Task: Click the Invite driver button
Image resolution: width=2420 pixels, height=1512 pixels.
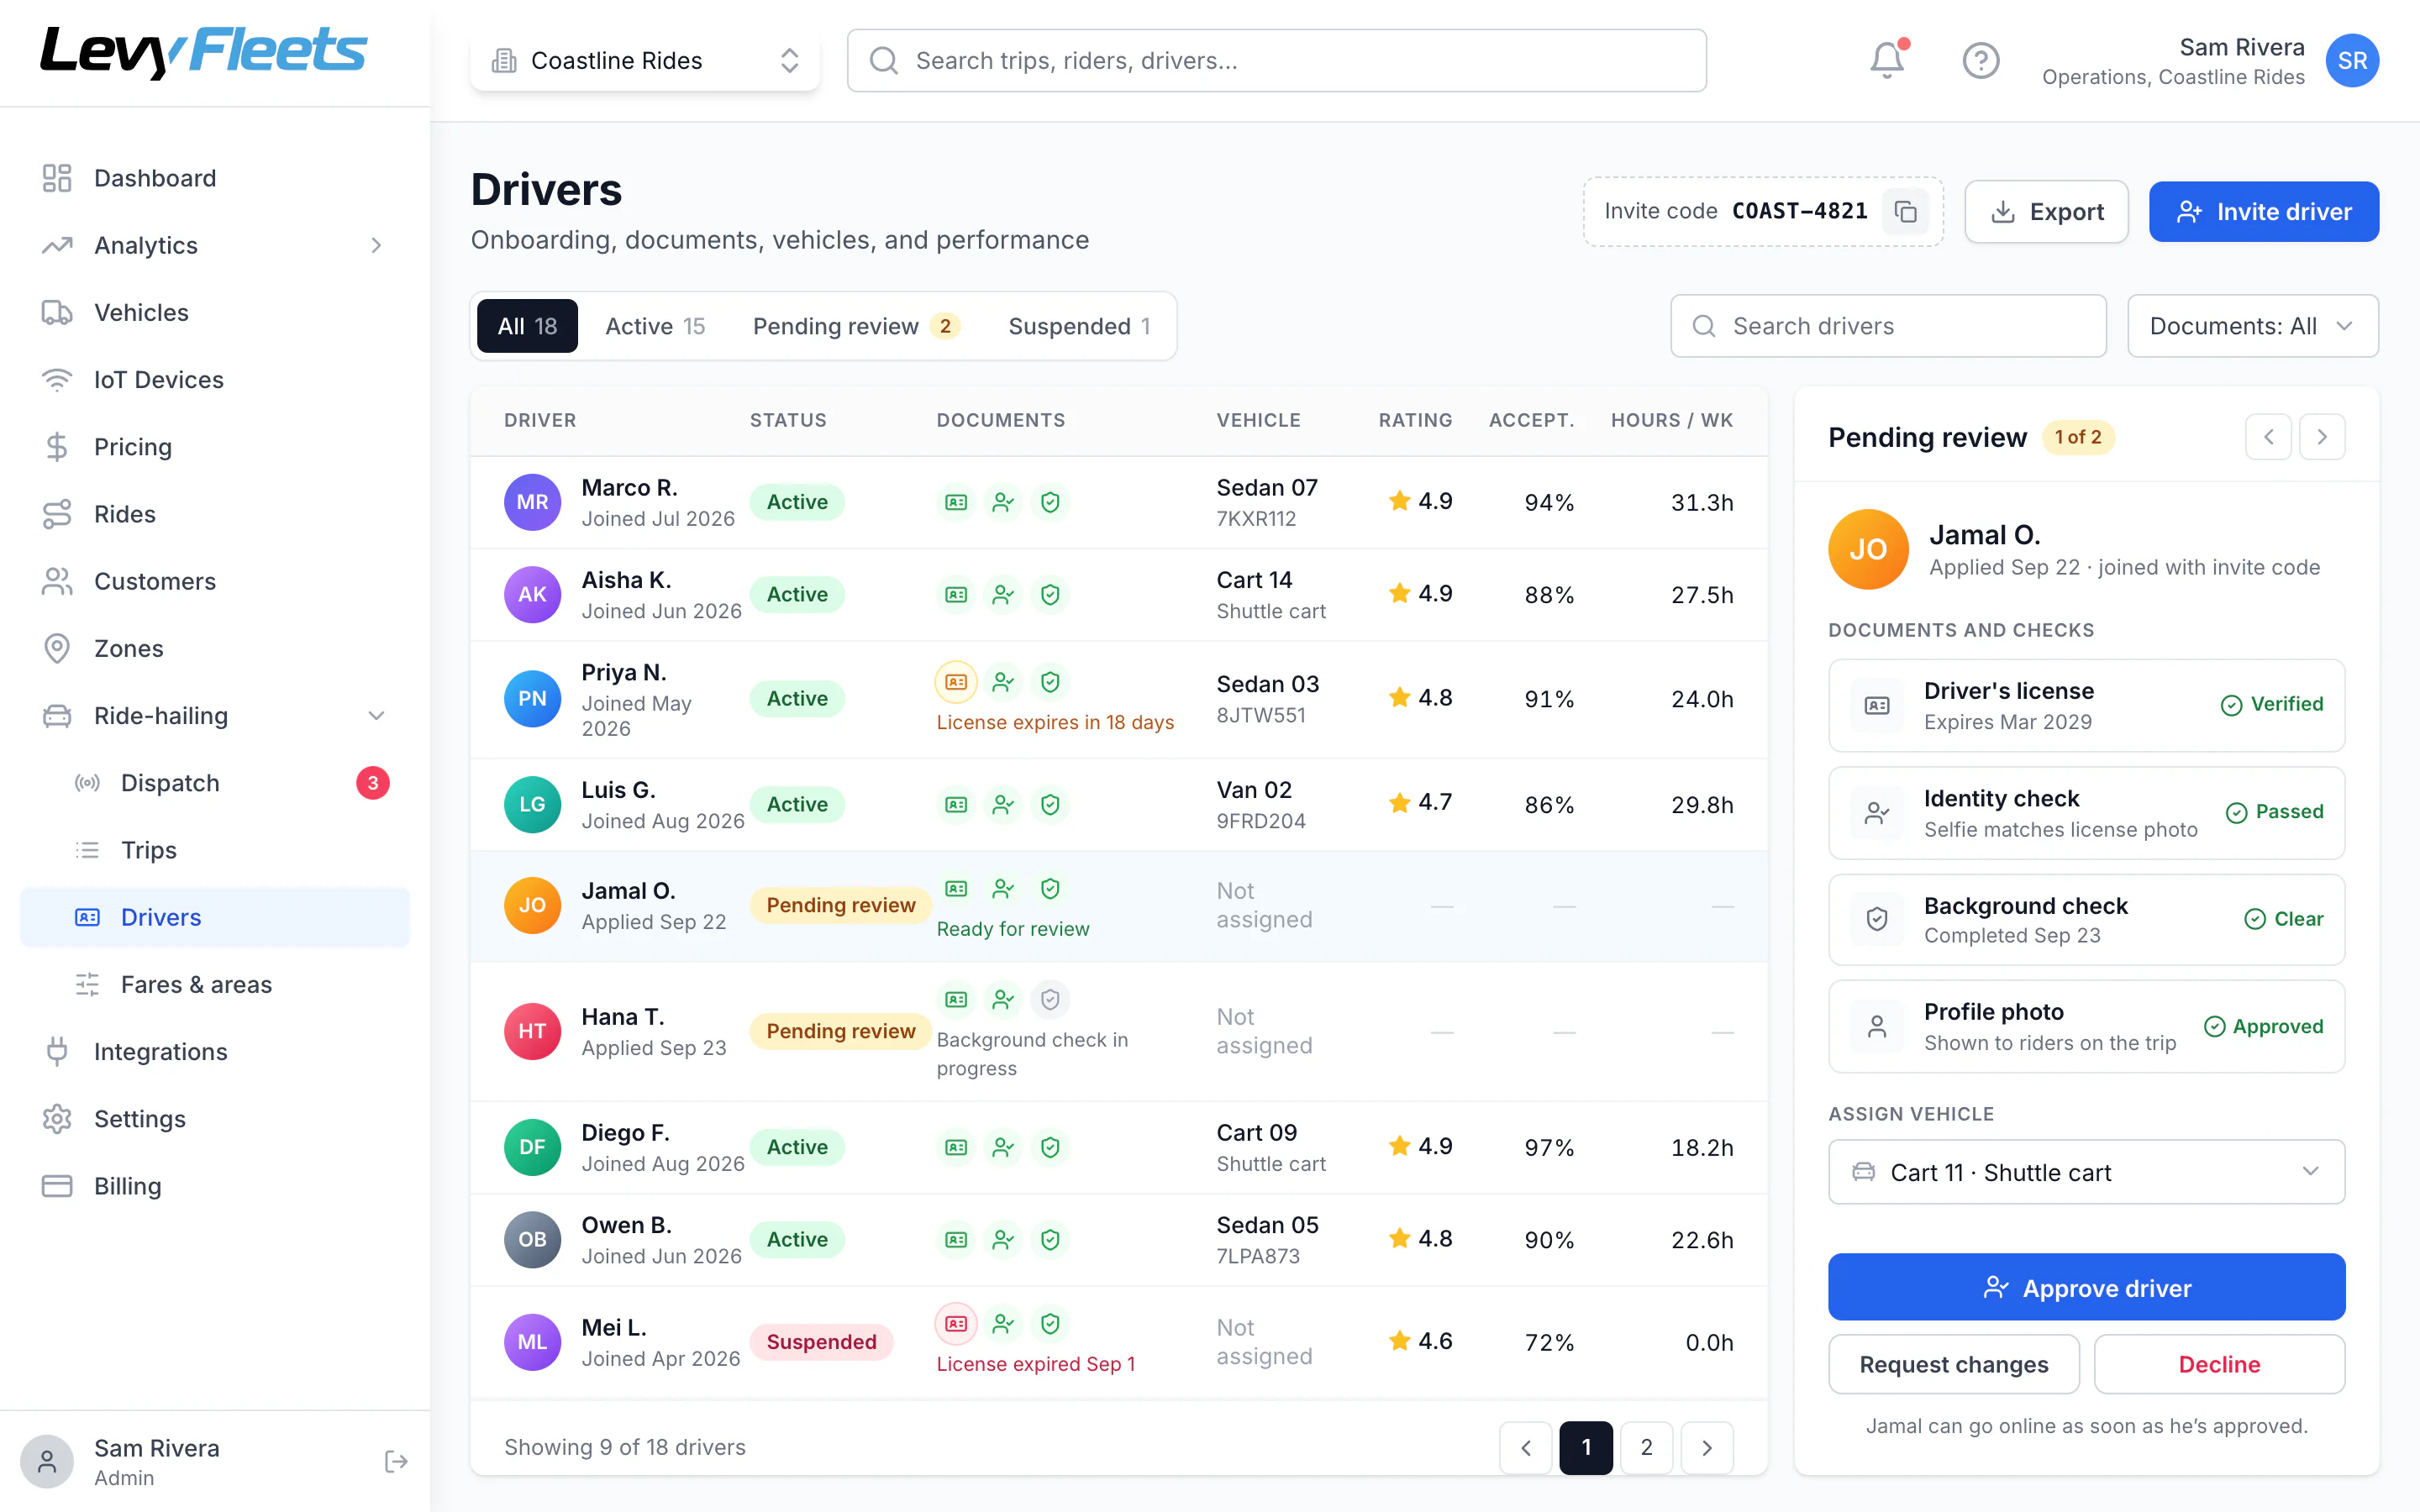Action: (2263, 211)
